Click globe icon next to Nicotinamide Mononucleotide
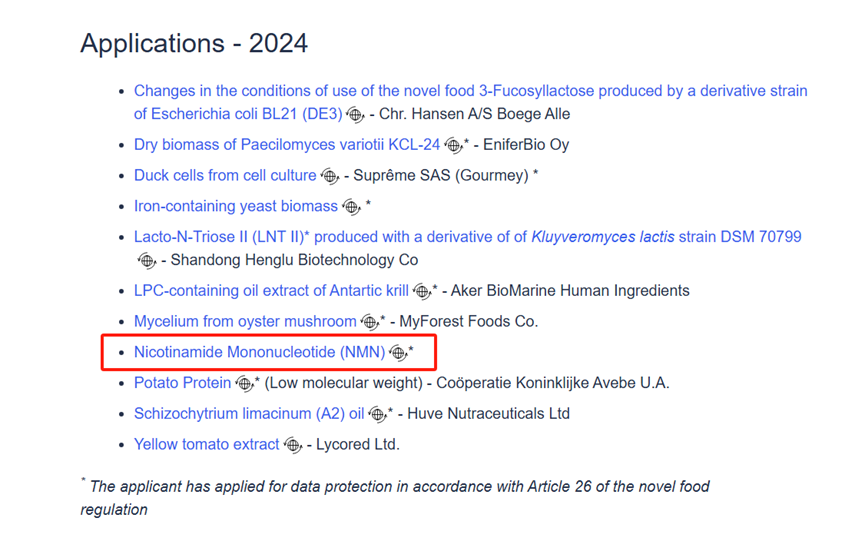 (398, 353)
